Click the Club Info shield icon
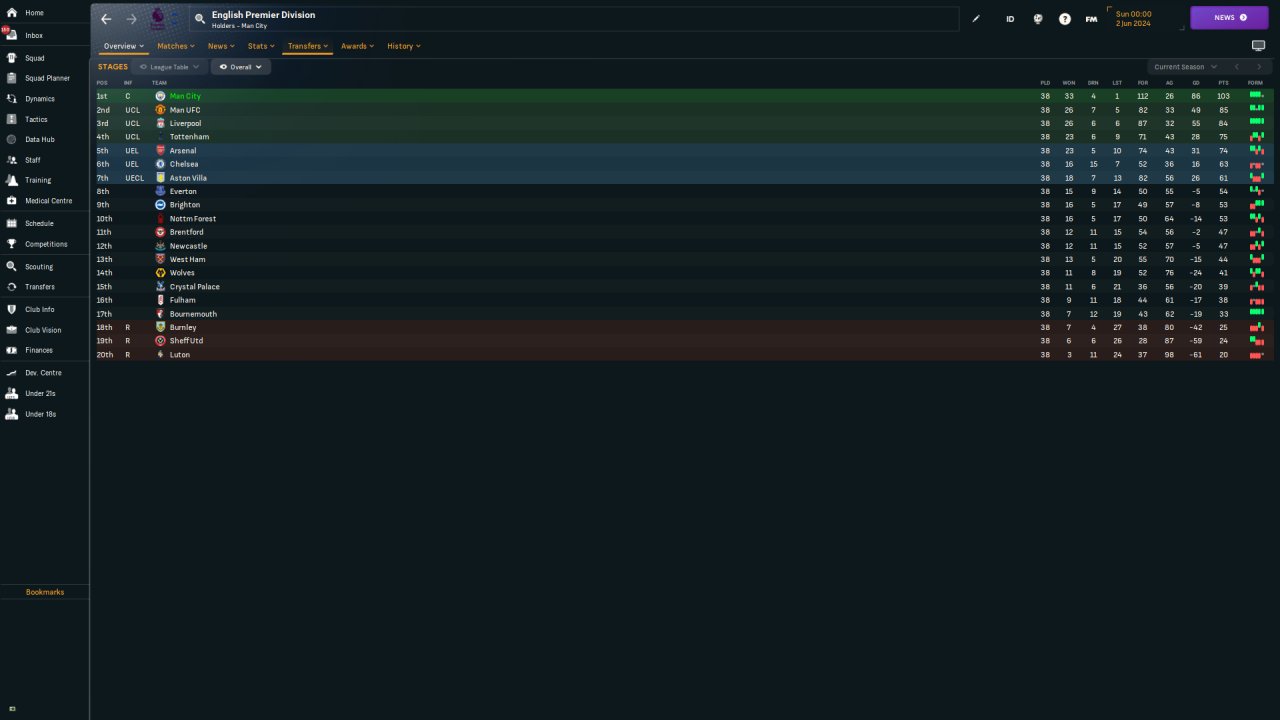1280x720 pixels. point(11,310)
